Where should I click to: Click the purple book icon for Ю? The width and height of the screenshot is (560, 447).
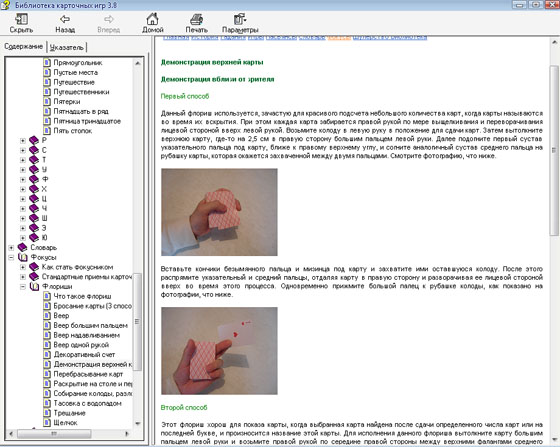click(34, 238)
